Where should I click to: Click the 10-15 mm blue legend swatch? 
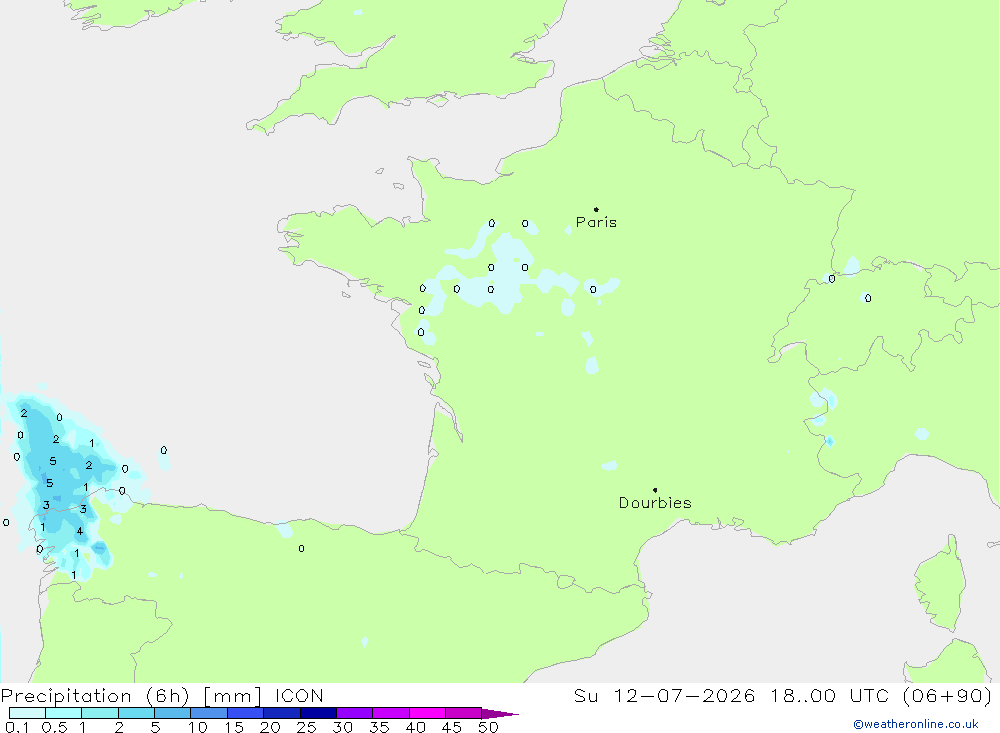209,713
